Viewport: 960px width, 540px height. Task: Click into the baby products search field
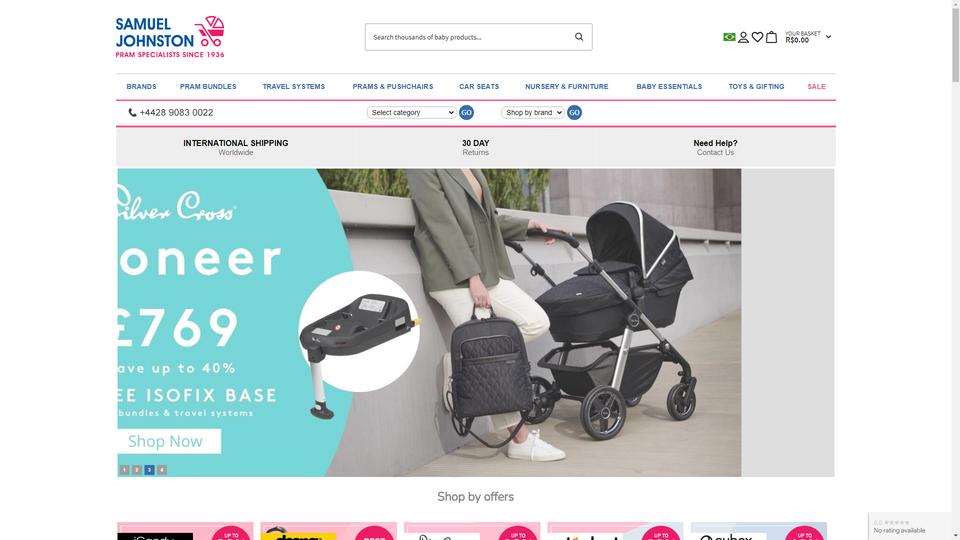point(468,37)
